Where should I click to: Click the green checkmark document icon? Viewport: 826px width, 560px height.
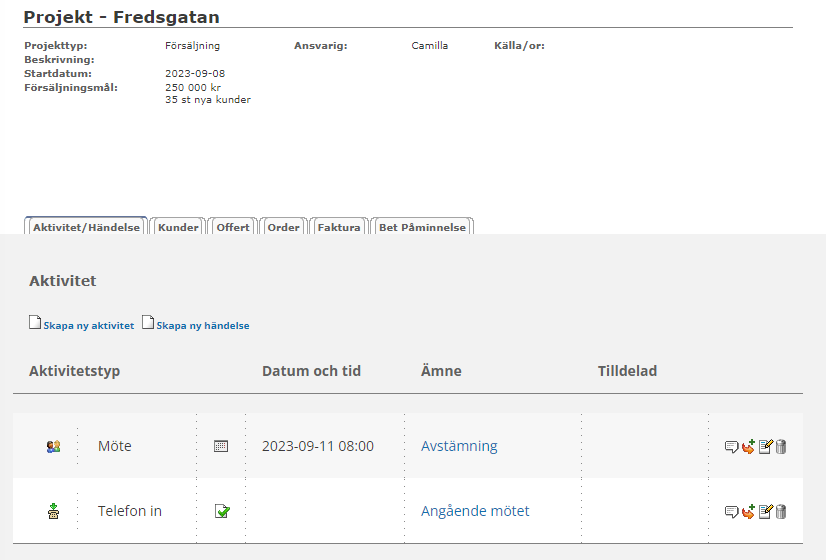tap(221, 512)
